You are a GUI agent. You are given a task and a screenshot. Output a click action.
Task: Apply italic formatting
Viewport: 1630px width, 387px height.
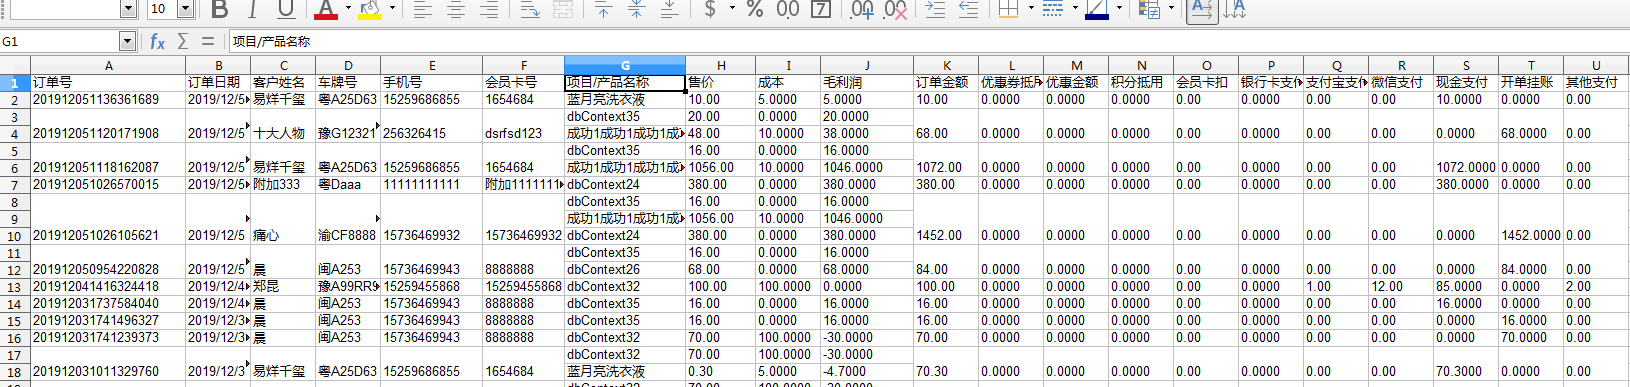tap(252, 10)
